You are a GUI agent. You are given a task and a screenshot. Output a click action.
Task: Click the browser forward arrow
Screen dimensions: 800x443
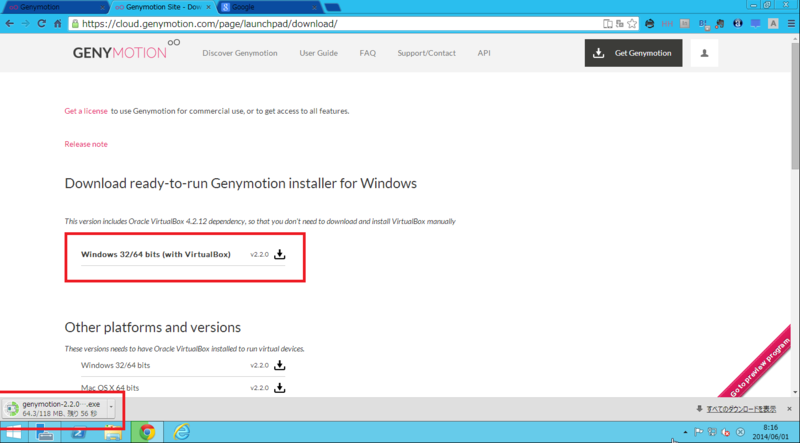pyautogui.click(x=26, y=23)
